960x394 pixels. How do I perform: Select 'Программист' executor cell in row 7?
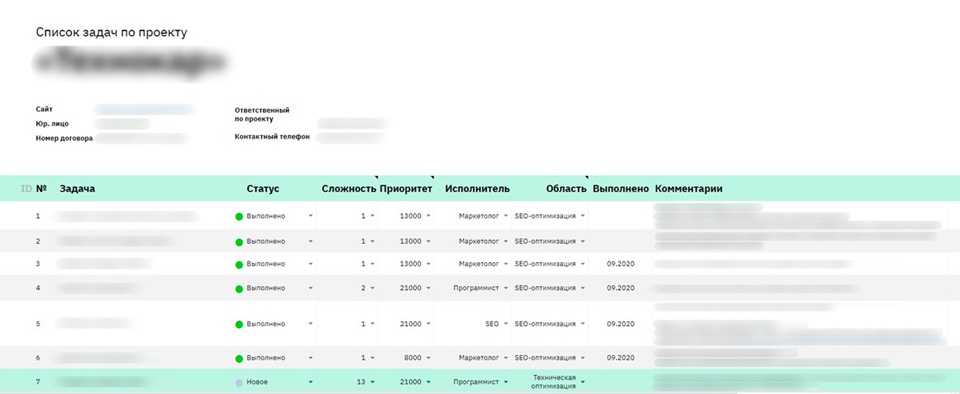click(476, 382)
